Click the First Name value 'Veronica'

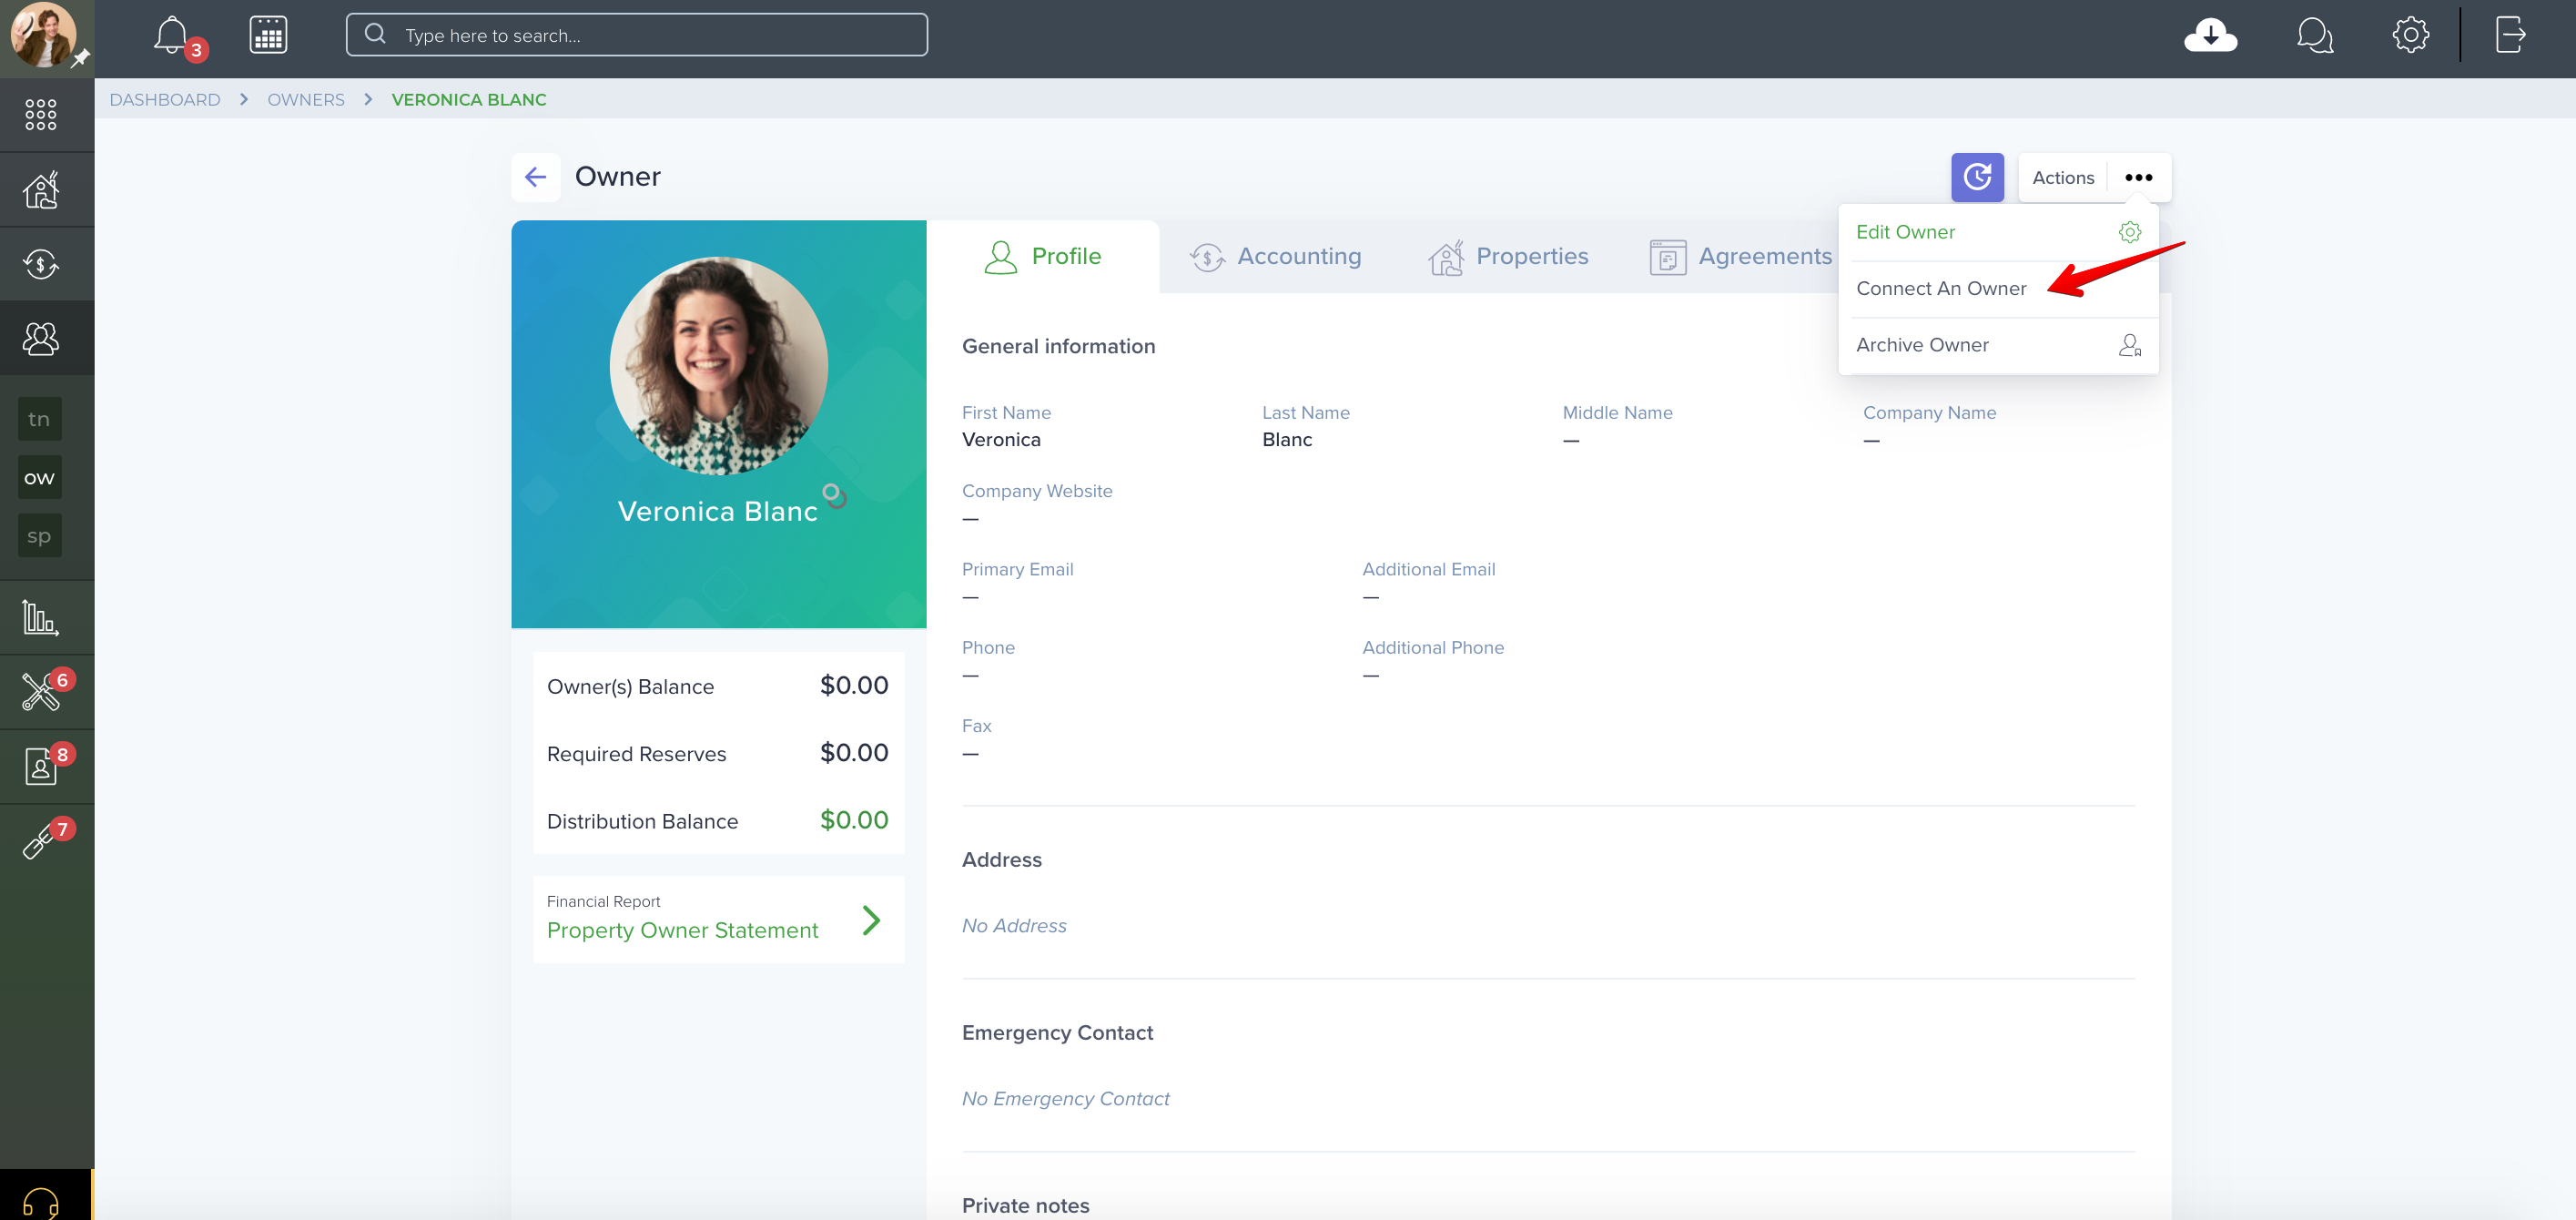point(1001,440)
